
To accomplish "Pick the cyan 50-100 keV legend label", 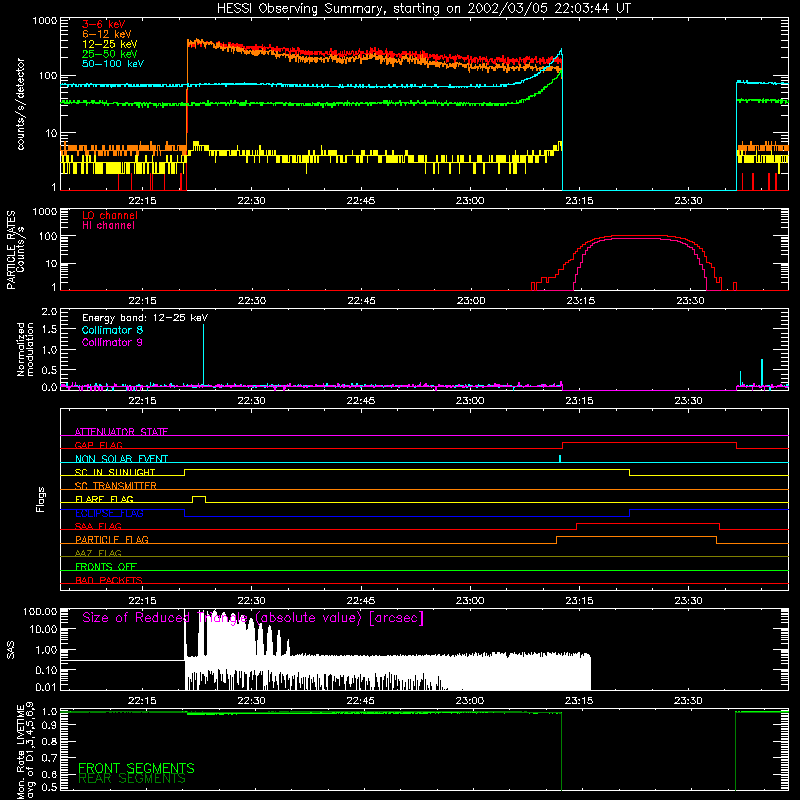I will (x=113, y=64).
